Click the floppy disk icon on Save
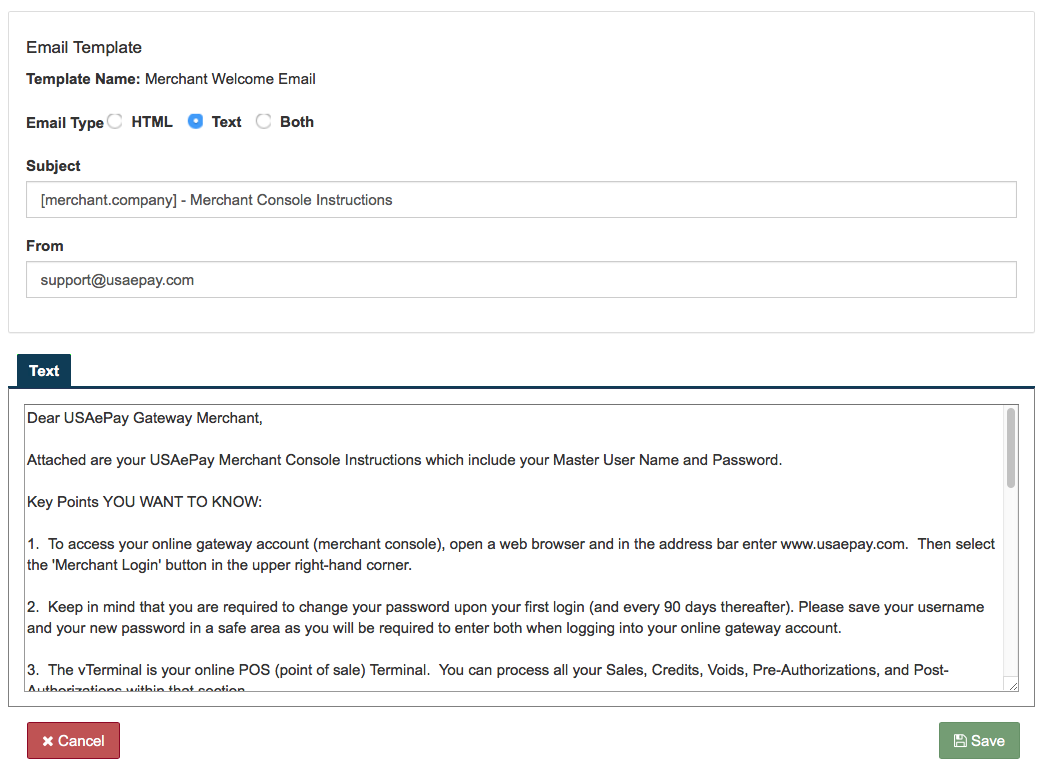 pos(960,741)
